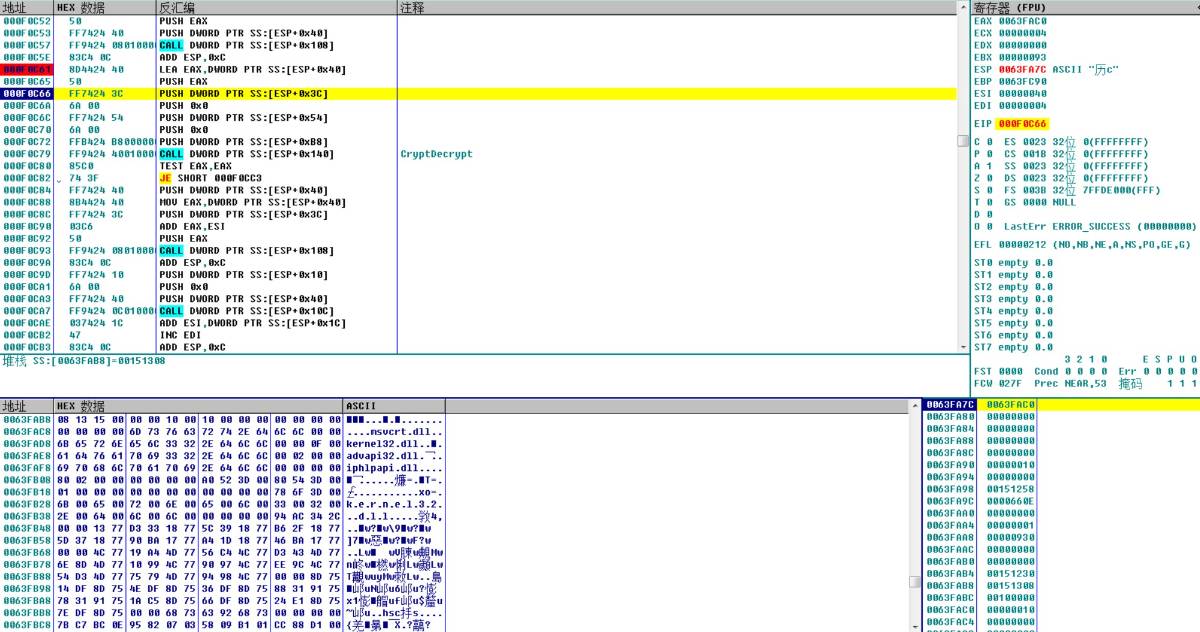Image resolution: width=1200 pixels, height=632 pixels.
Task: Select the ESI register value 00000040
Action: pos(1021,93)
